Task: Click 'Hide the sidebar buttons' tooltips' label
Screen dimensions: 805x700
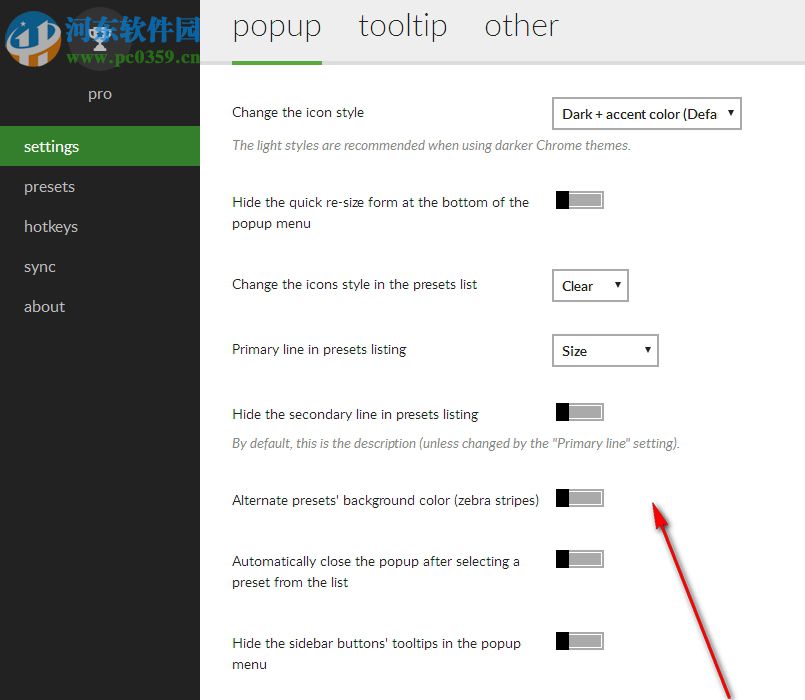Action: [x=376, y=653]
